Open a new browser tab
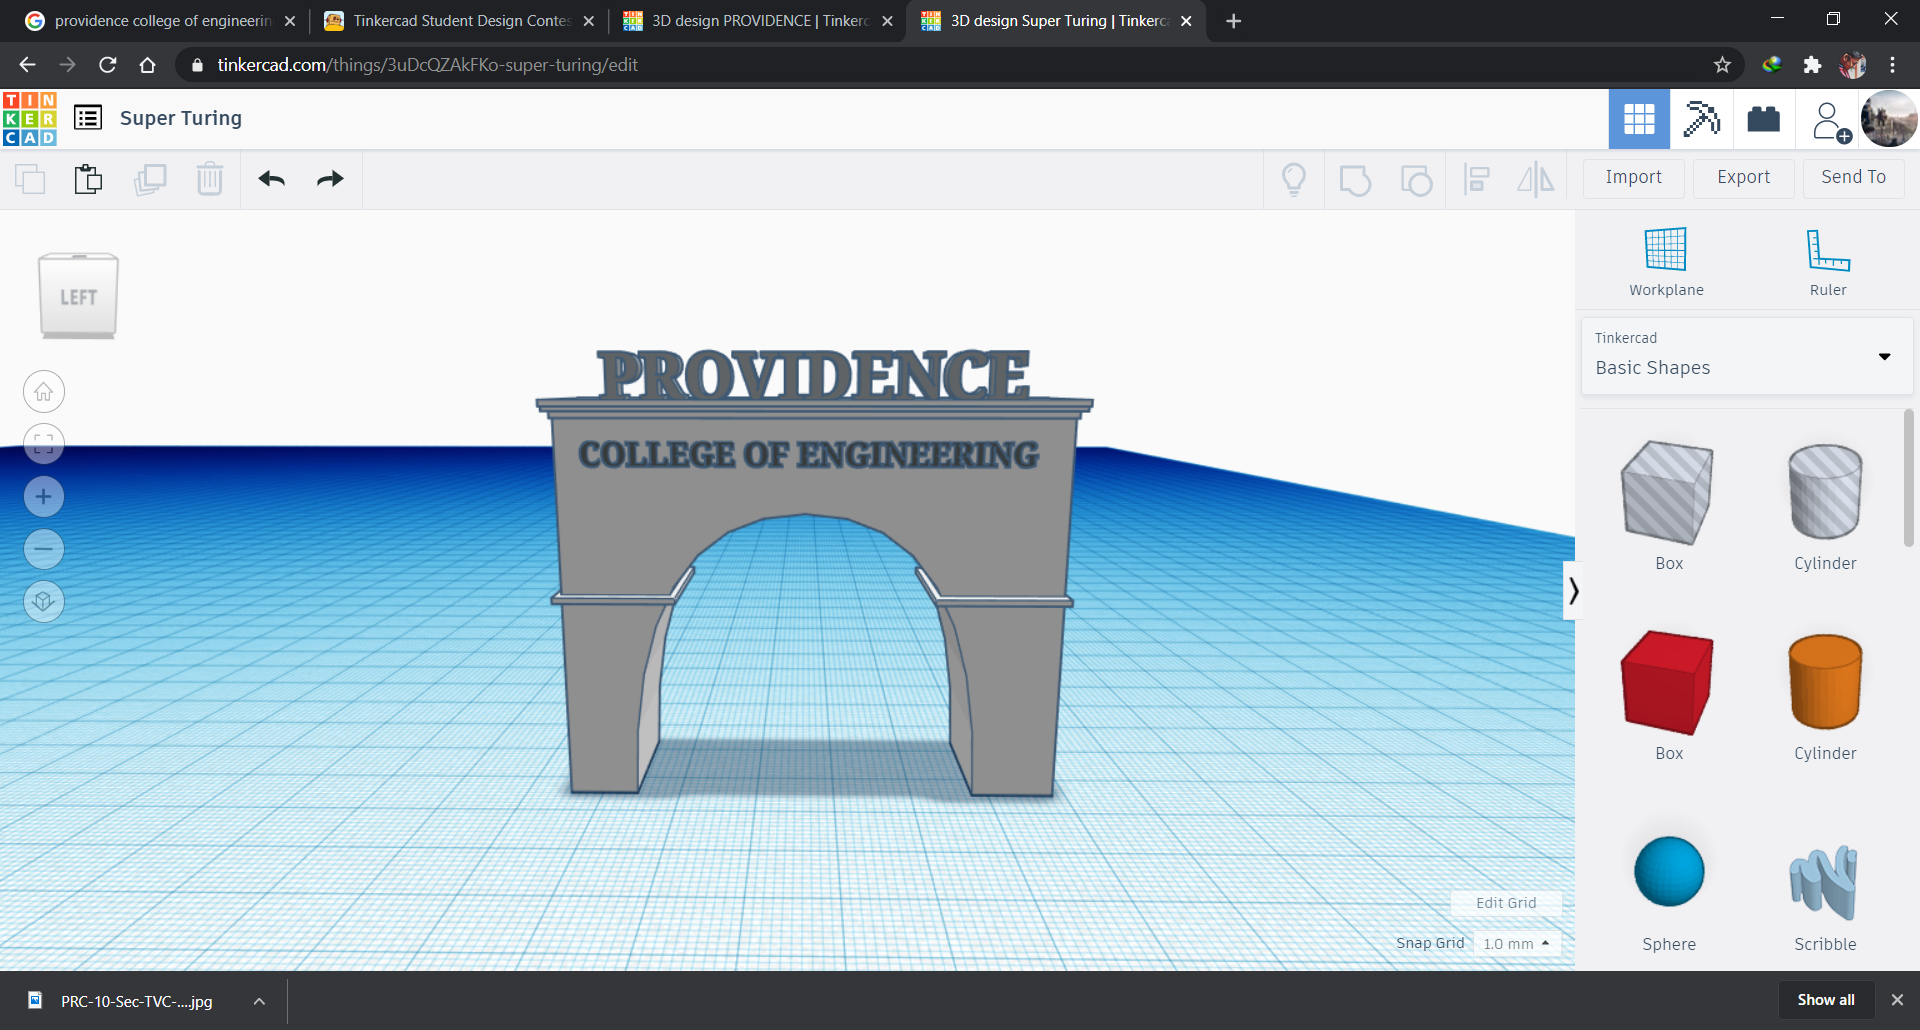The image size is (1920, 1030). pos(1233,21)
